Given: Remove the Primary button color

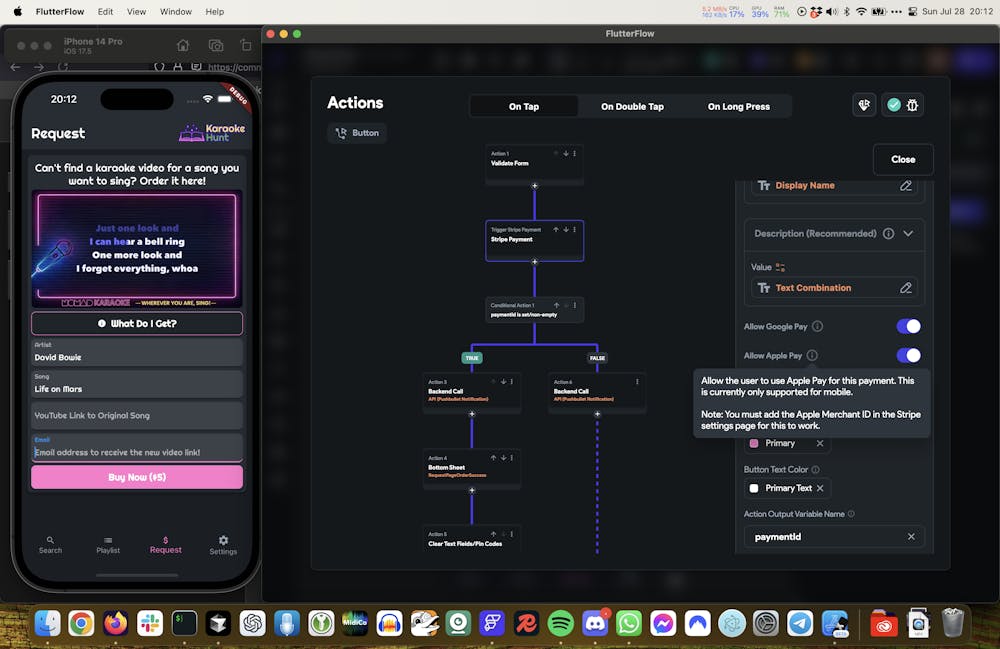Looking at the screenshot, I should [820, 443].
